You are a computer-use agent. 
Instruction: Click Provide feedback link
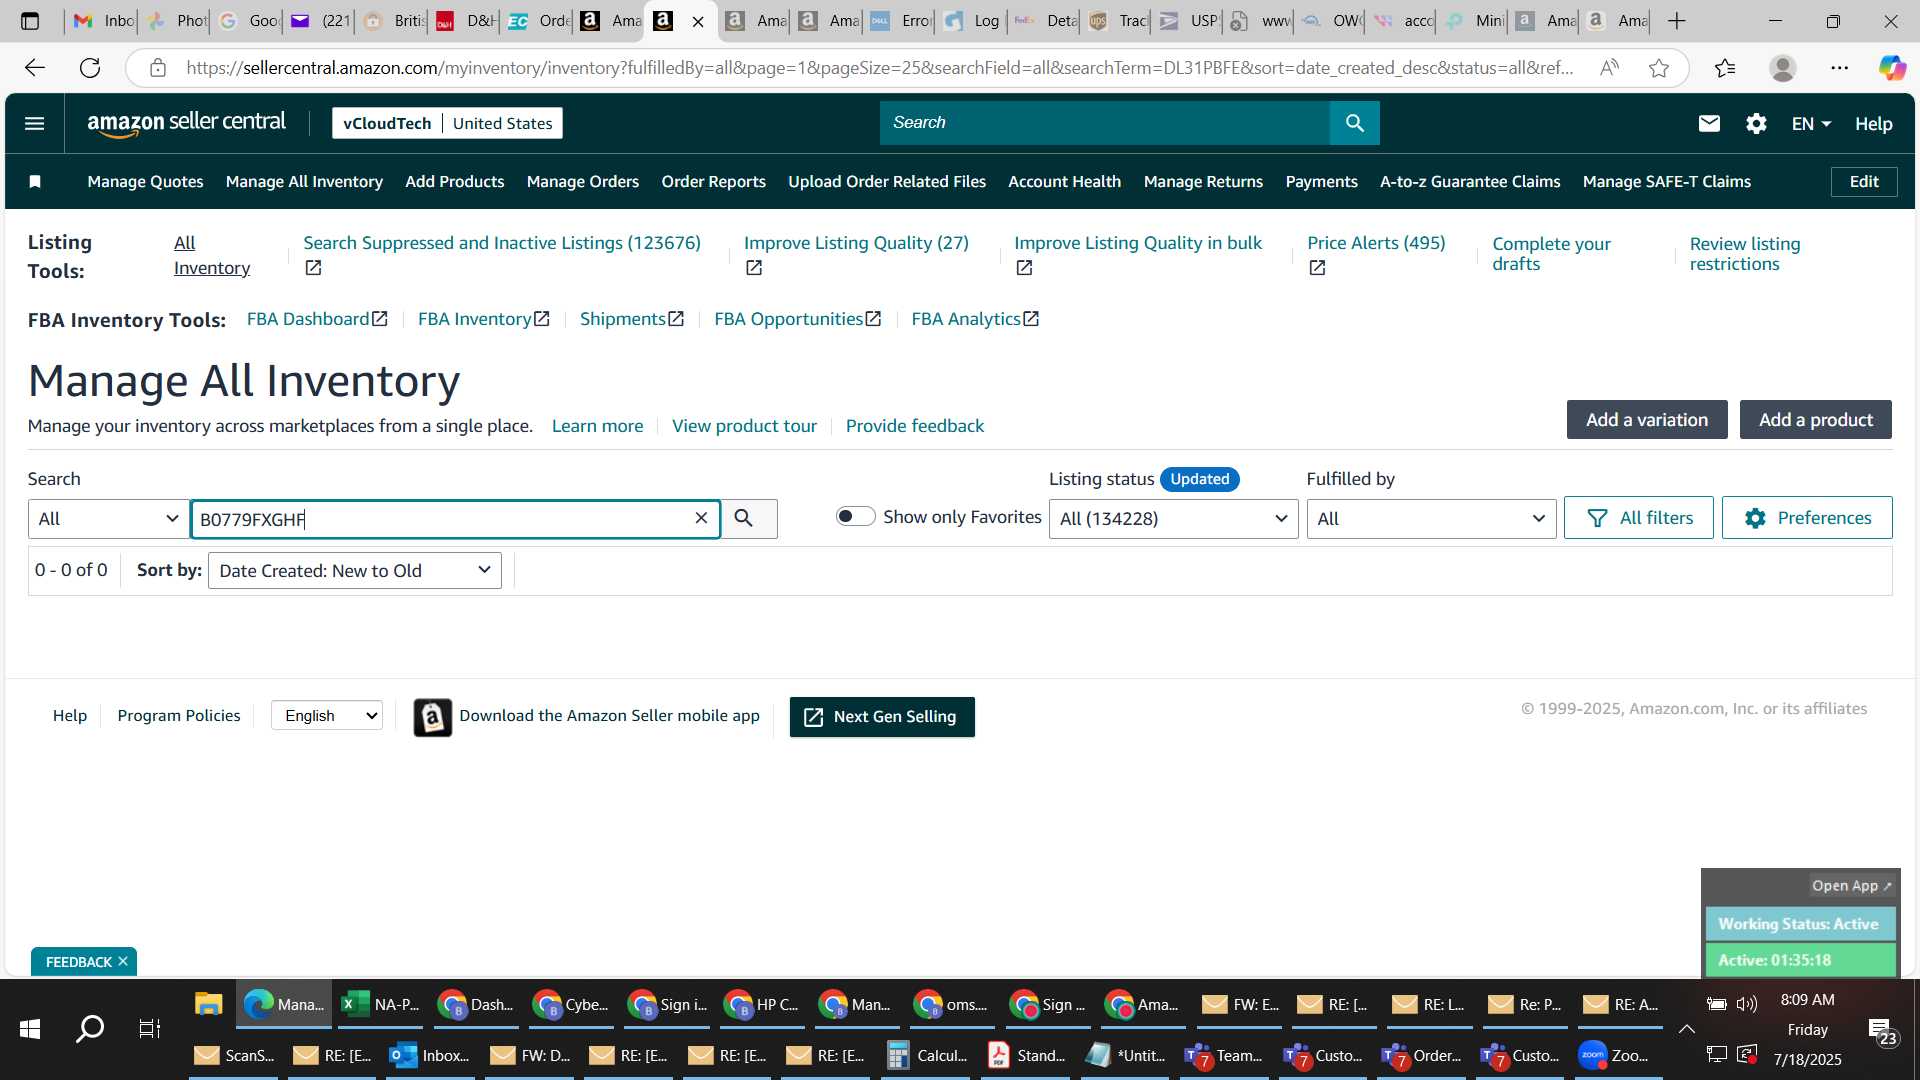click(x=915, y=426)
